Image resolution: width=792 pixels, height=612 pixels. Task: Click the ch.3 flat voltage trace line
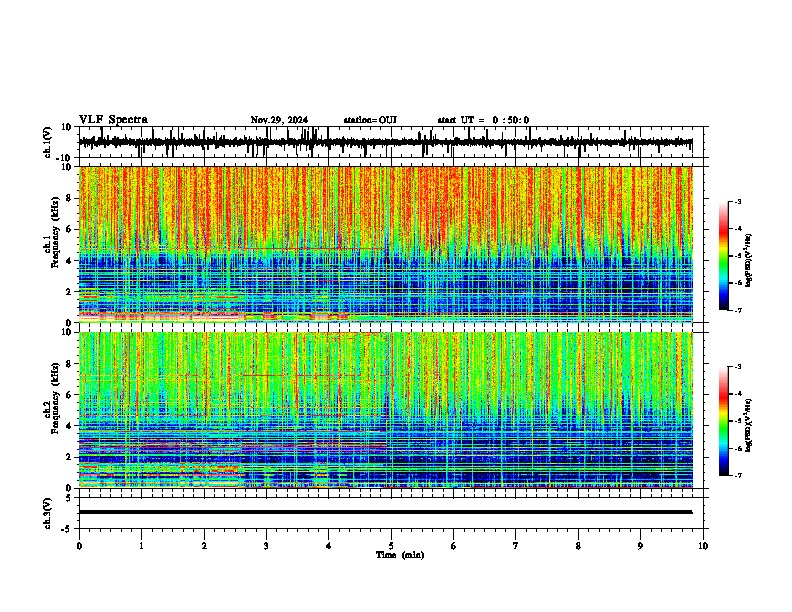point(385,512)
